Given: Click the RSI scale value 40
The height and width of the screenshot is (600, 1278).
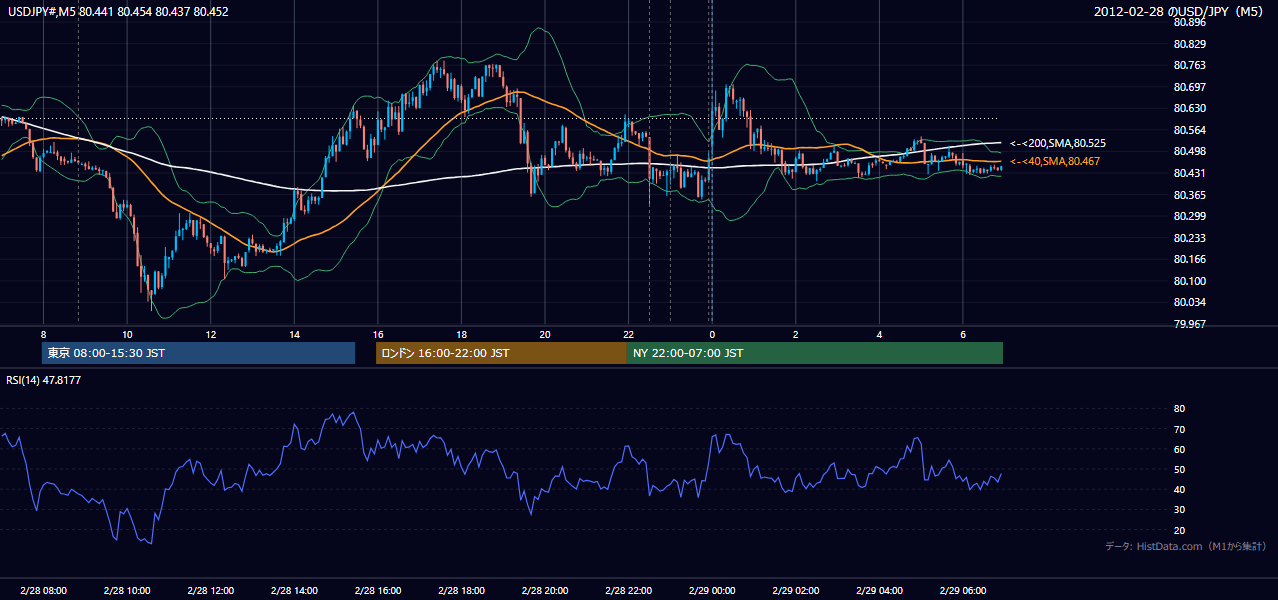Looking at the screenshot, I should click(1180, 490).
